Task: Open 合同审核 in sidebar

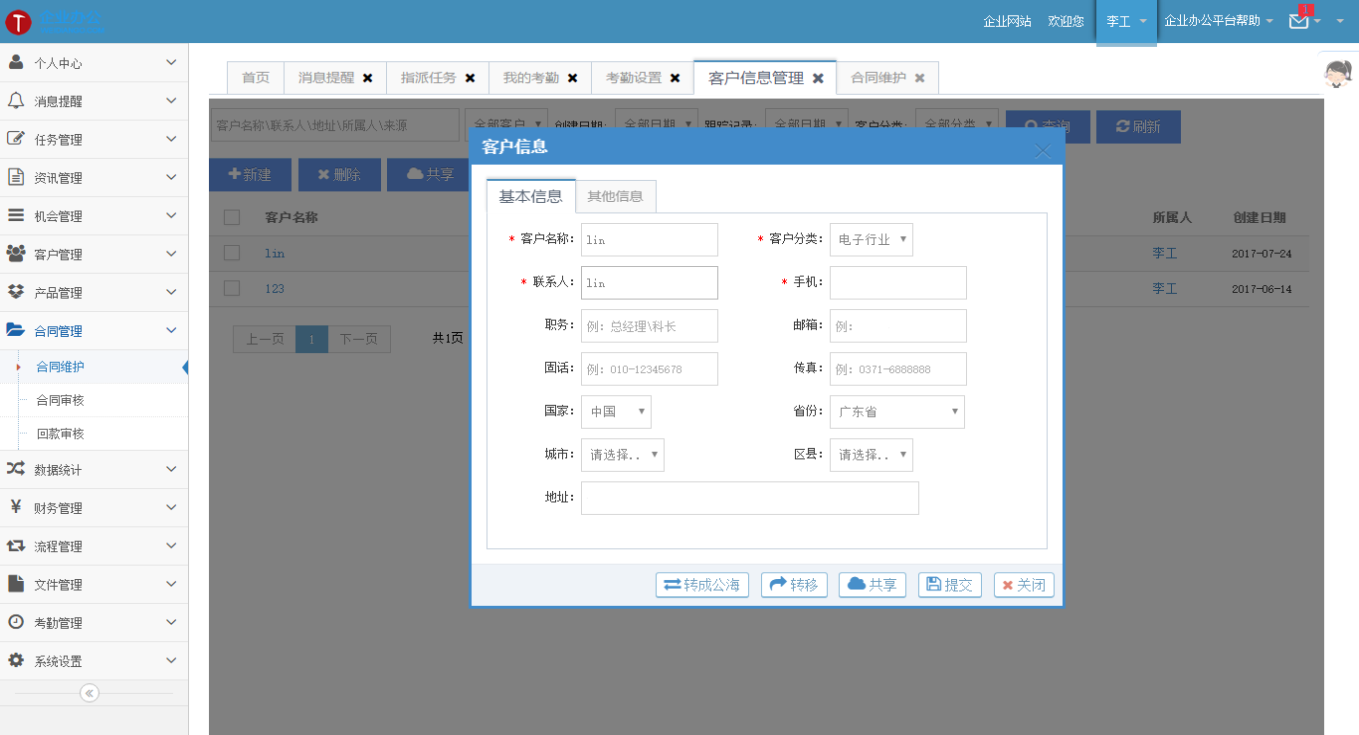Action: click(60, 400)
